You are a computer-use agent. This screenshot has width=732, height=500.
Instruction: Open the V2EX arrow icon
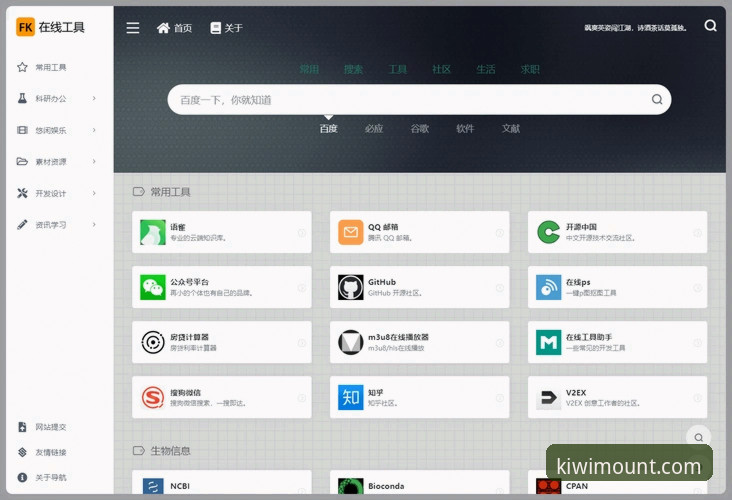click(549, 397)
